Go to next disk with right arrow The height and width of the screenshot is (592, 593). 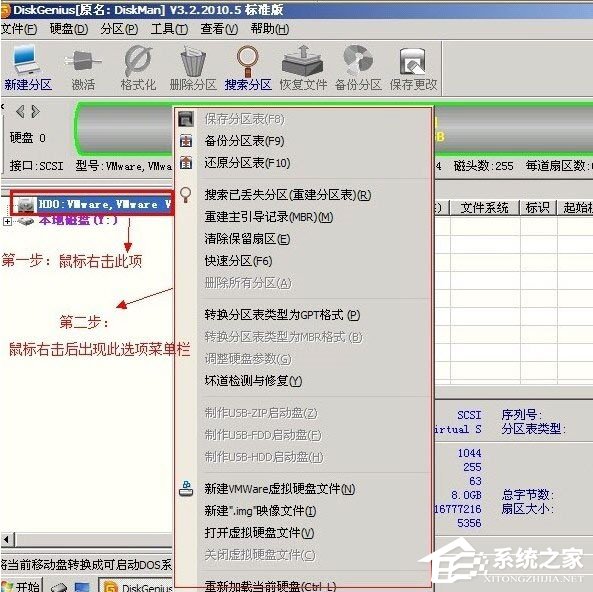coord(36,112)
